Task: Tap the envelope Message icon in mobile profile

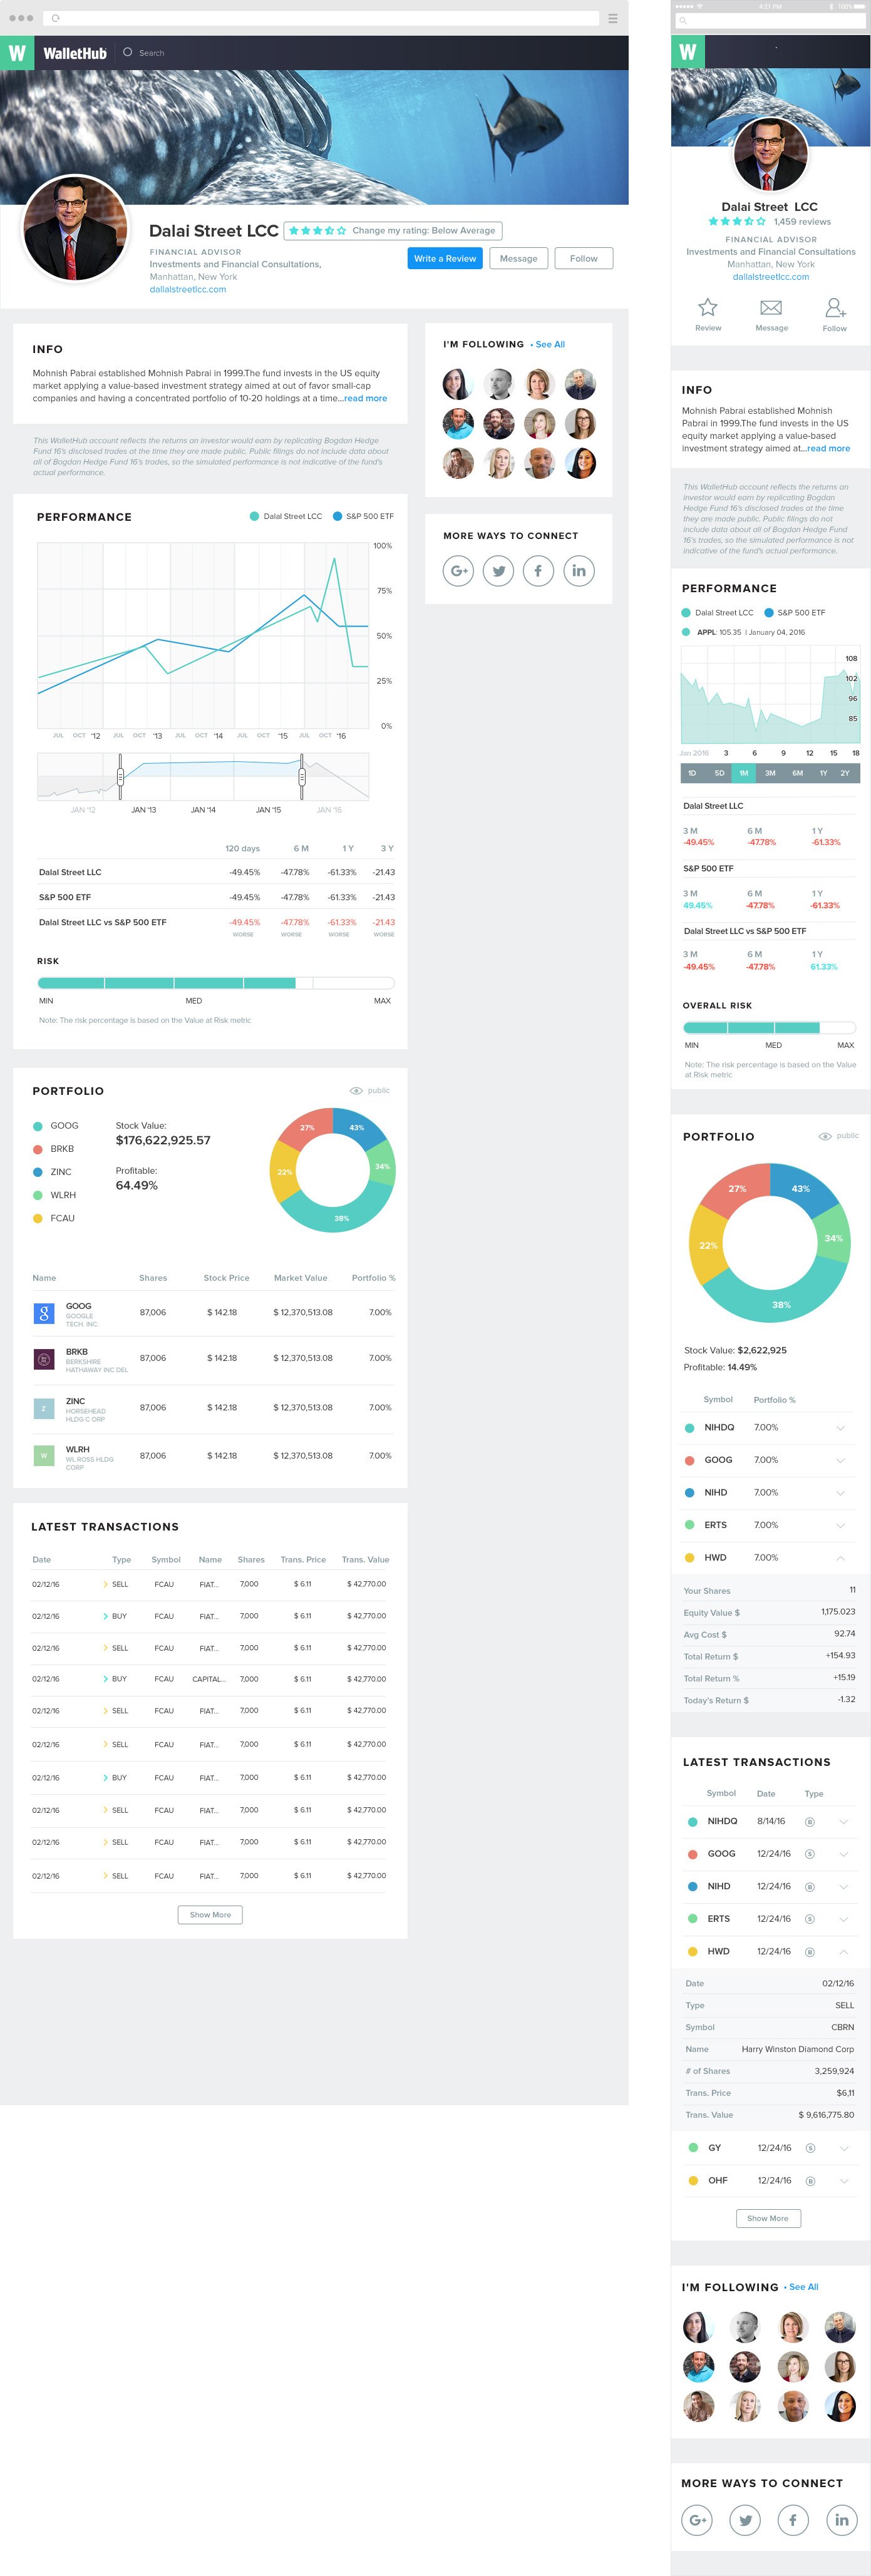Action: 771,308
